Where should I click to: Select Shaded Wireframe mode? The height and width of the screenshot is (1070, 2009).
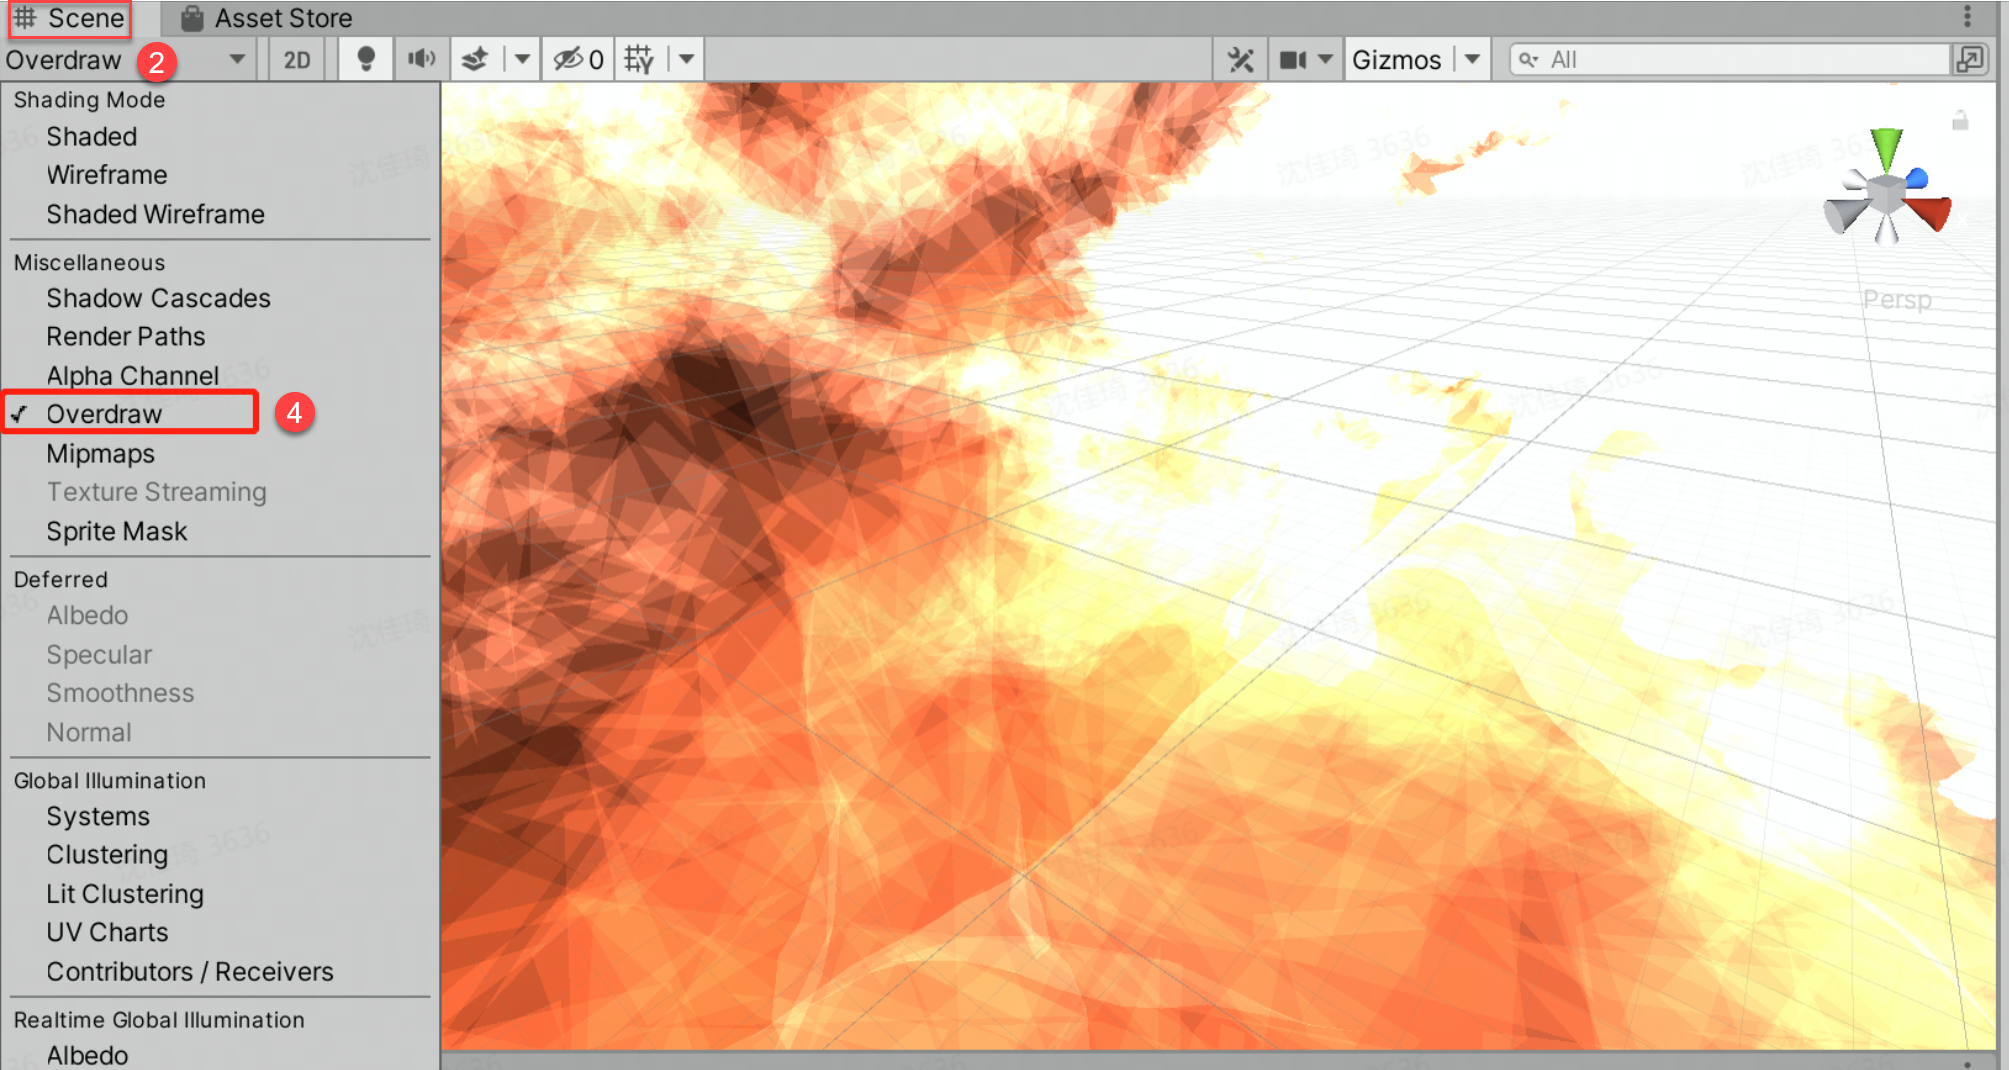[155, 214]
